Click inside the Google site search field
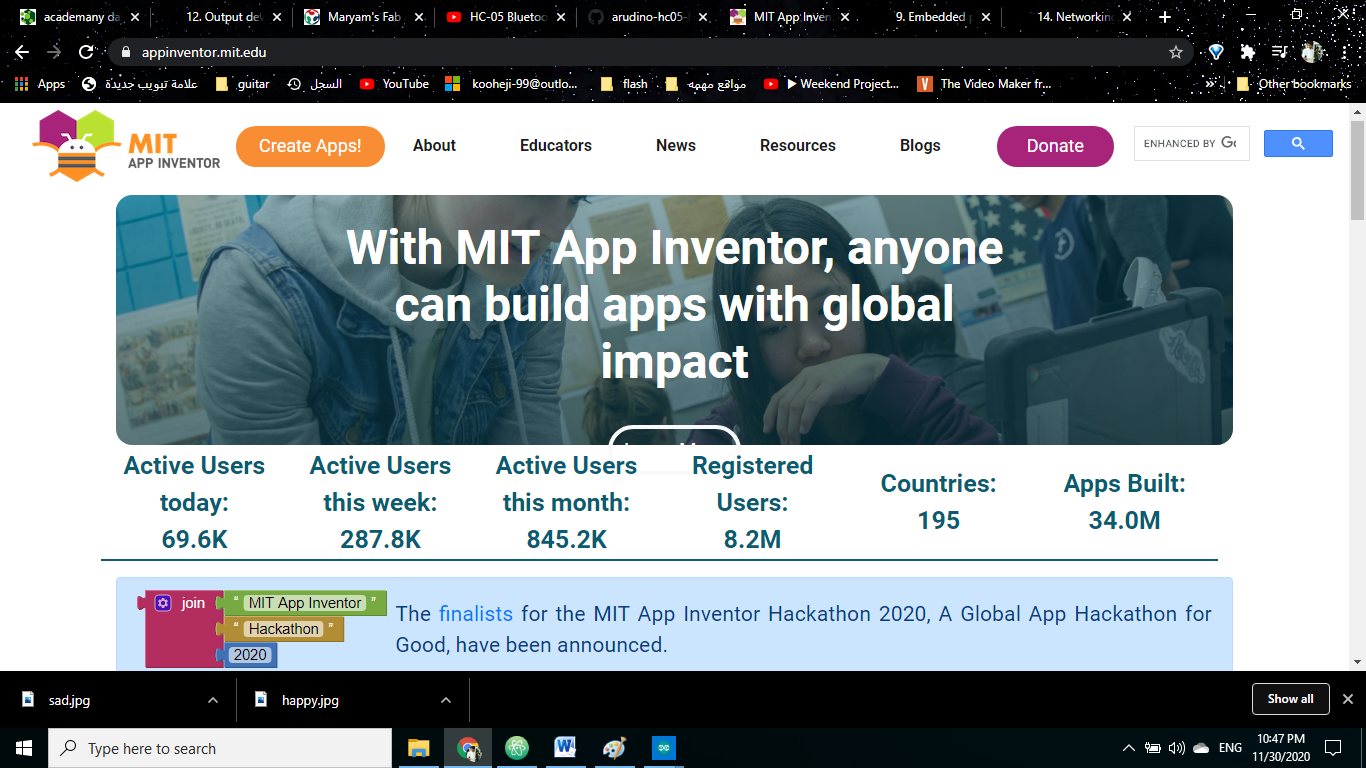The image size is (1366, 768). [x=1190, y=143]
